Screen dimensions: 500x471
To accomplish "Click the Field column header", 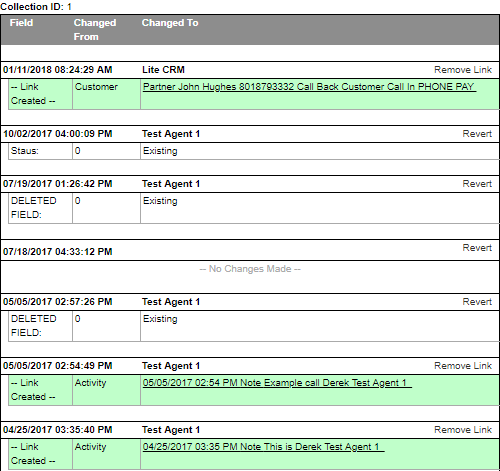I will coord(21,23).
